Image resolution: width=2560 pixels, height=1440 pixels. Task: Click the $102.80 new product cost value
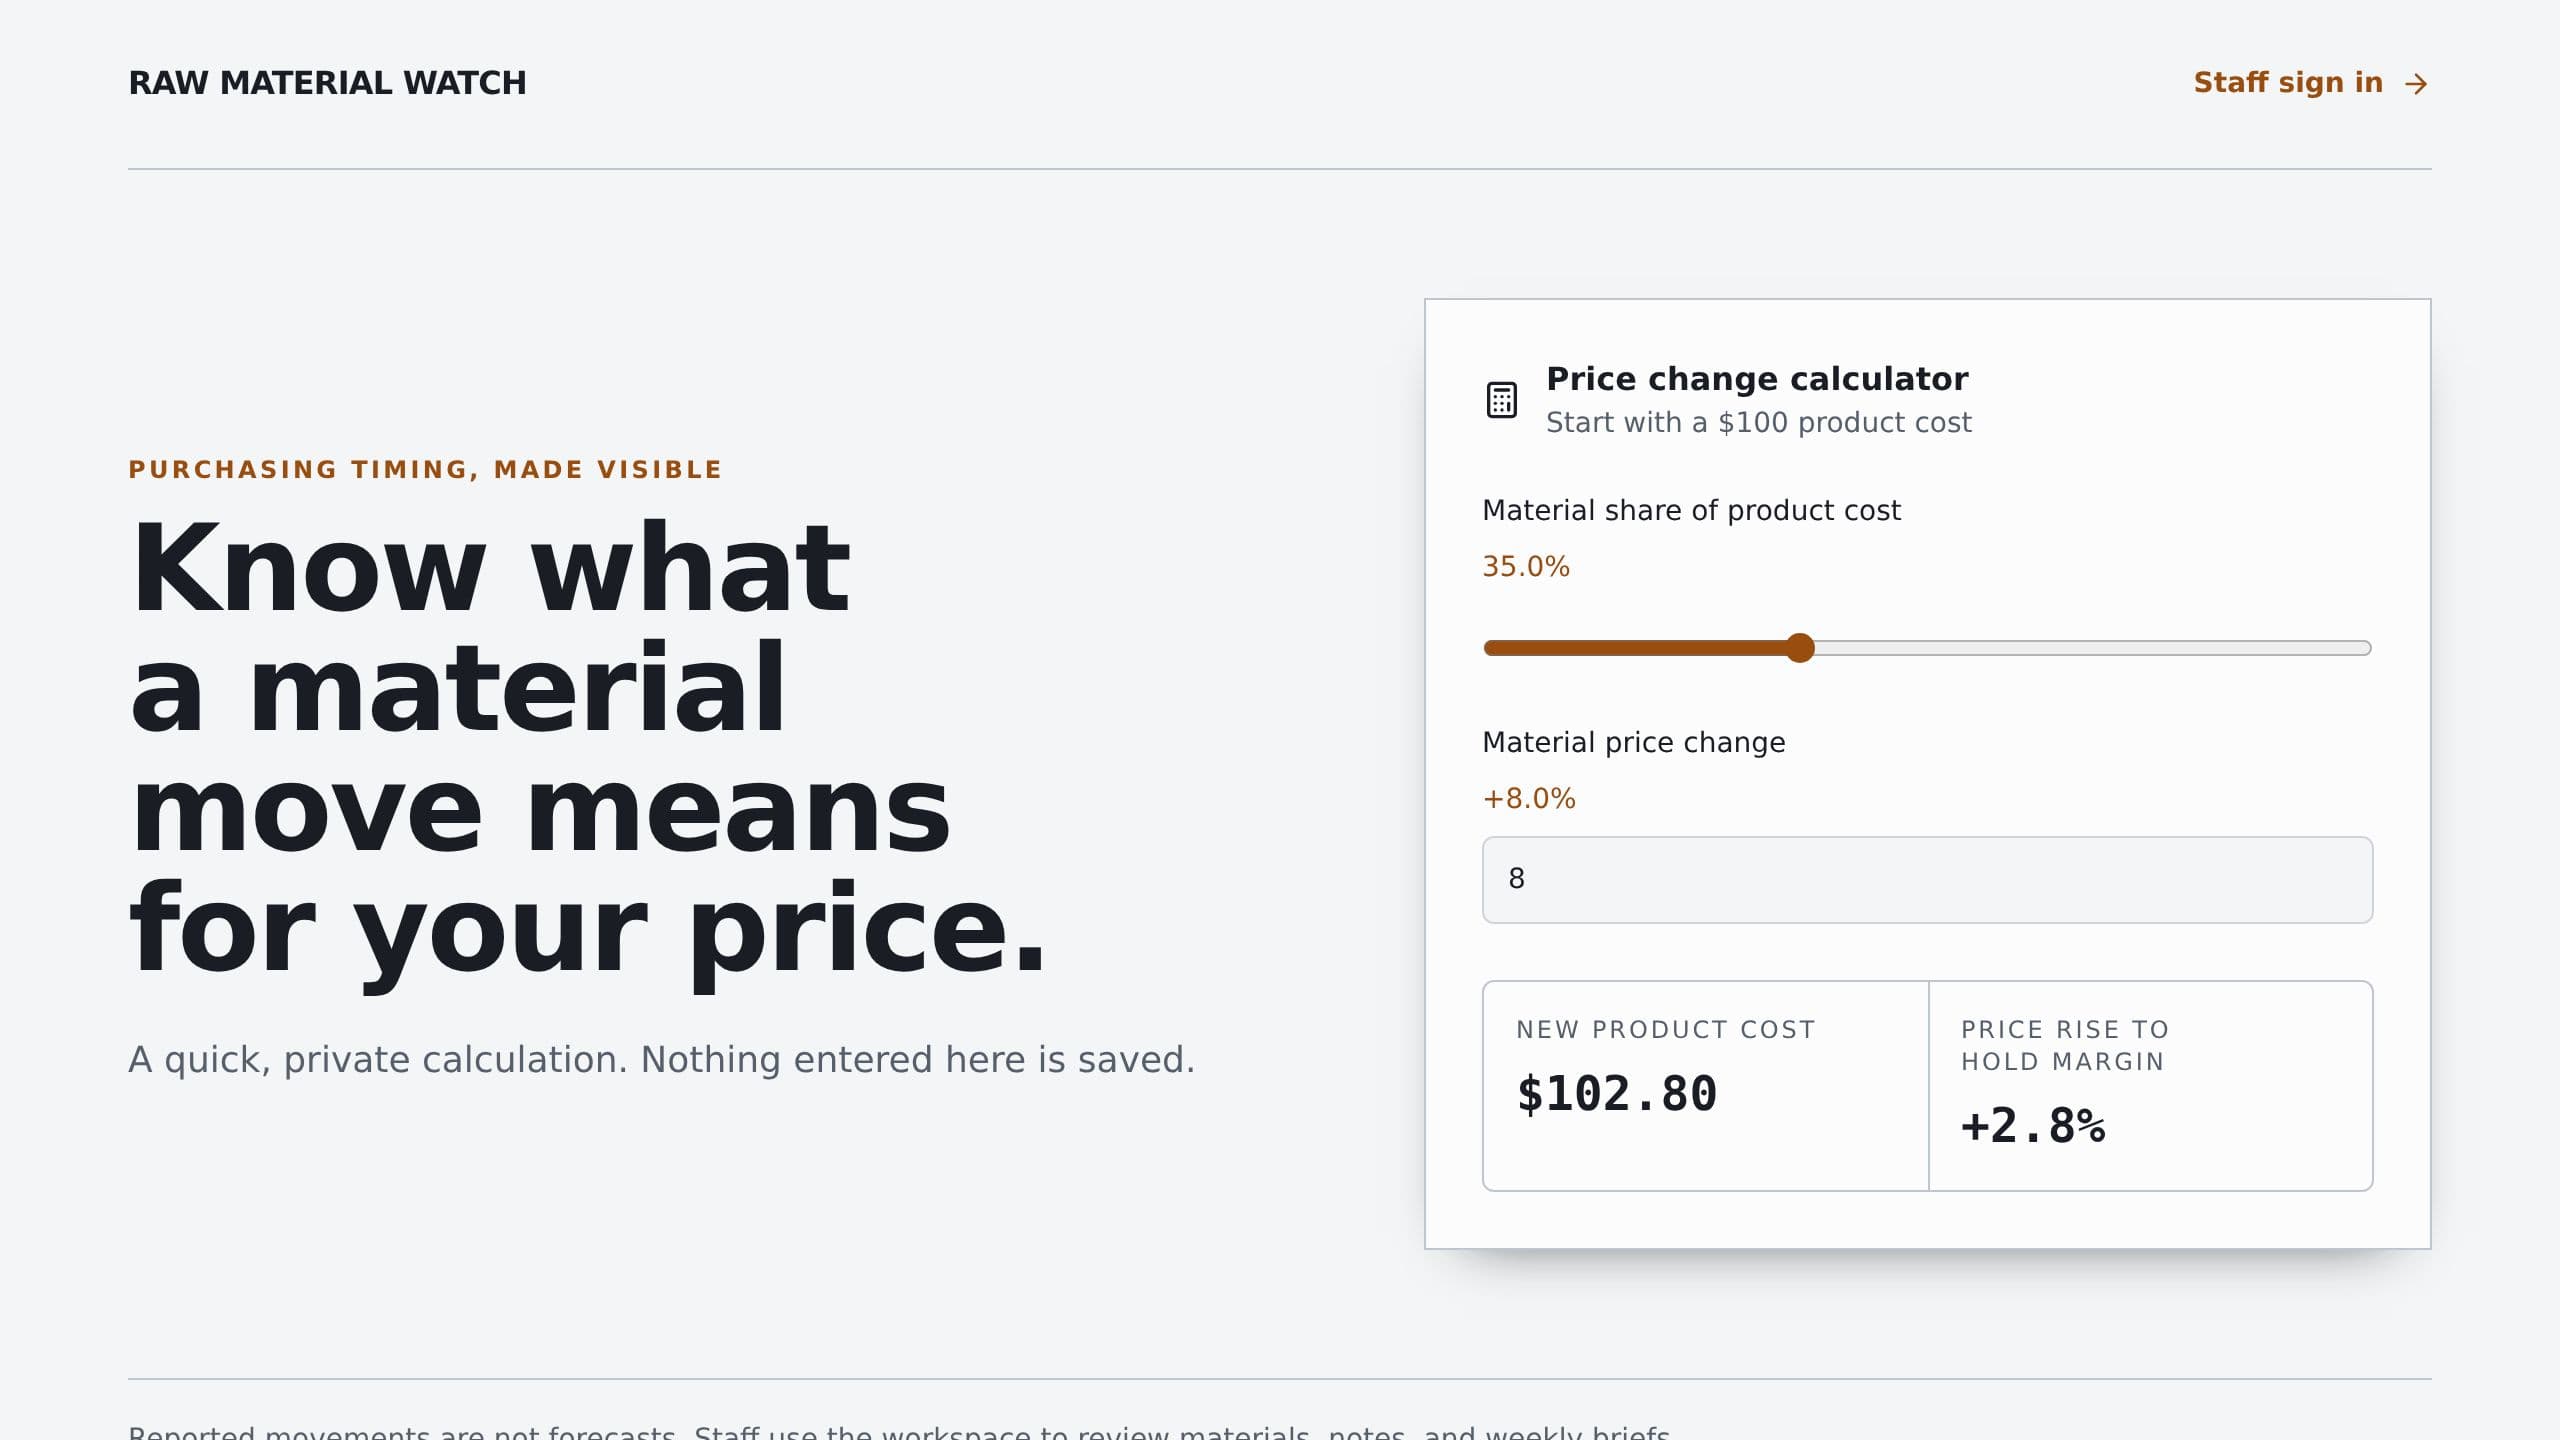1617,1093
